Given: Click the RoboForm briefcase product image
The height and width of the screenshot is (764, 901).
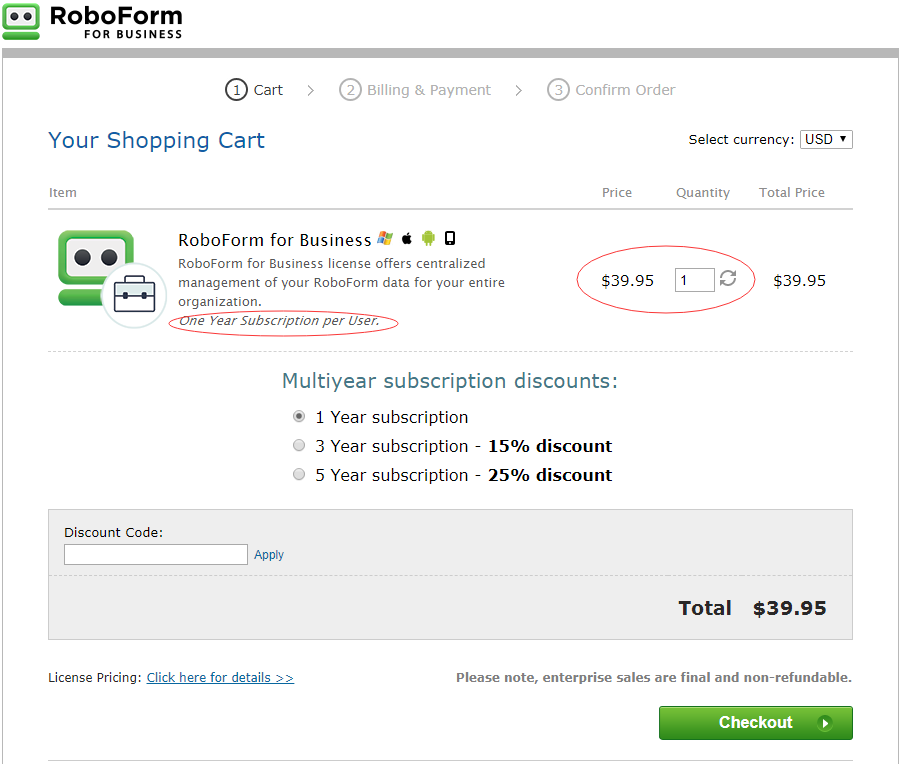Looking at the screenshot, I should [111, 279].
